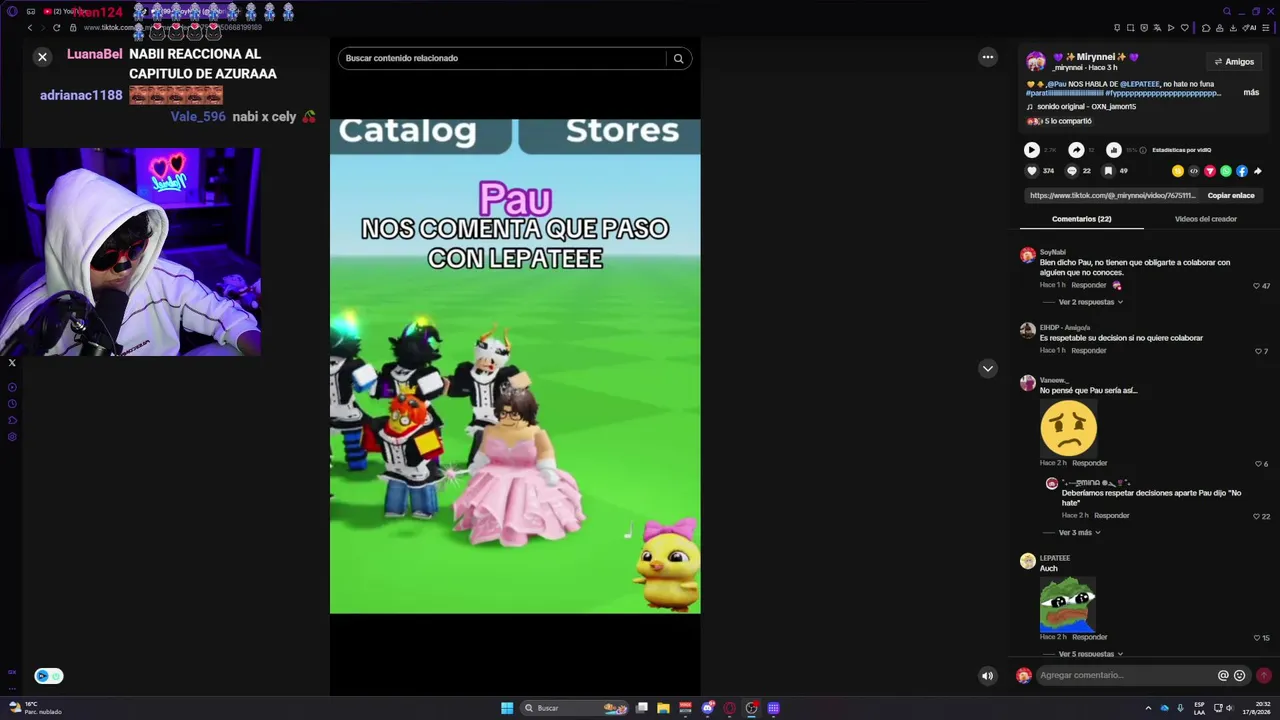Click the Copiar enlace button
Screen dimensions: 1280x720
click(x=1231, y=196)
